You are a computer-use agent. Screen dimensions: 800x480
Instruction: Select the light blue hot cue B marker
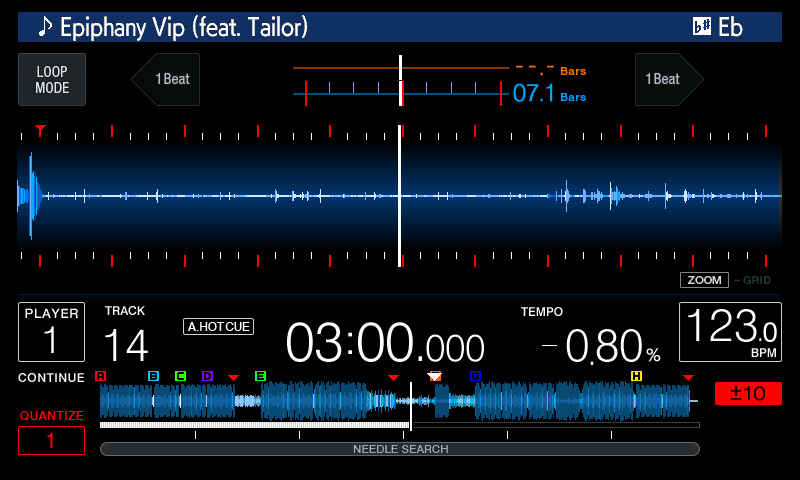(x=153, y=376)
